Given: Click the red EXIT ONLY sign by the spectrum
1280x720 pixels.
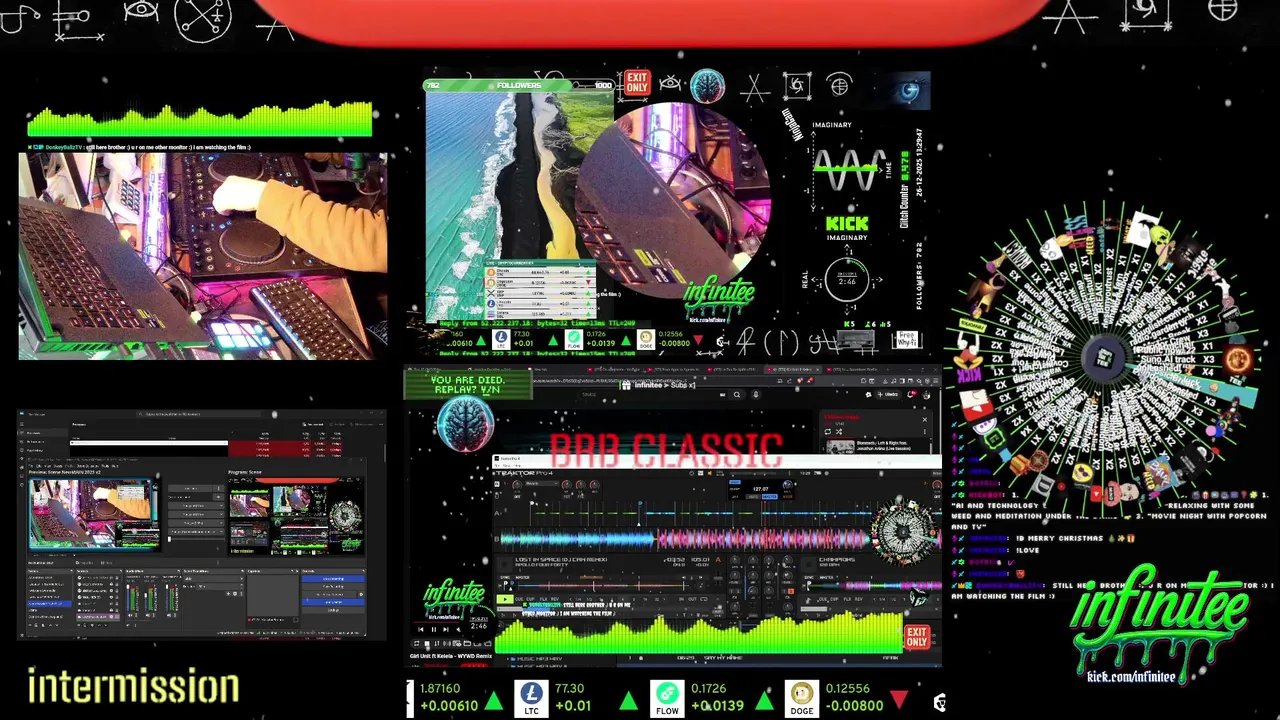Looking at the screenshot, I should pos(917,637).
